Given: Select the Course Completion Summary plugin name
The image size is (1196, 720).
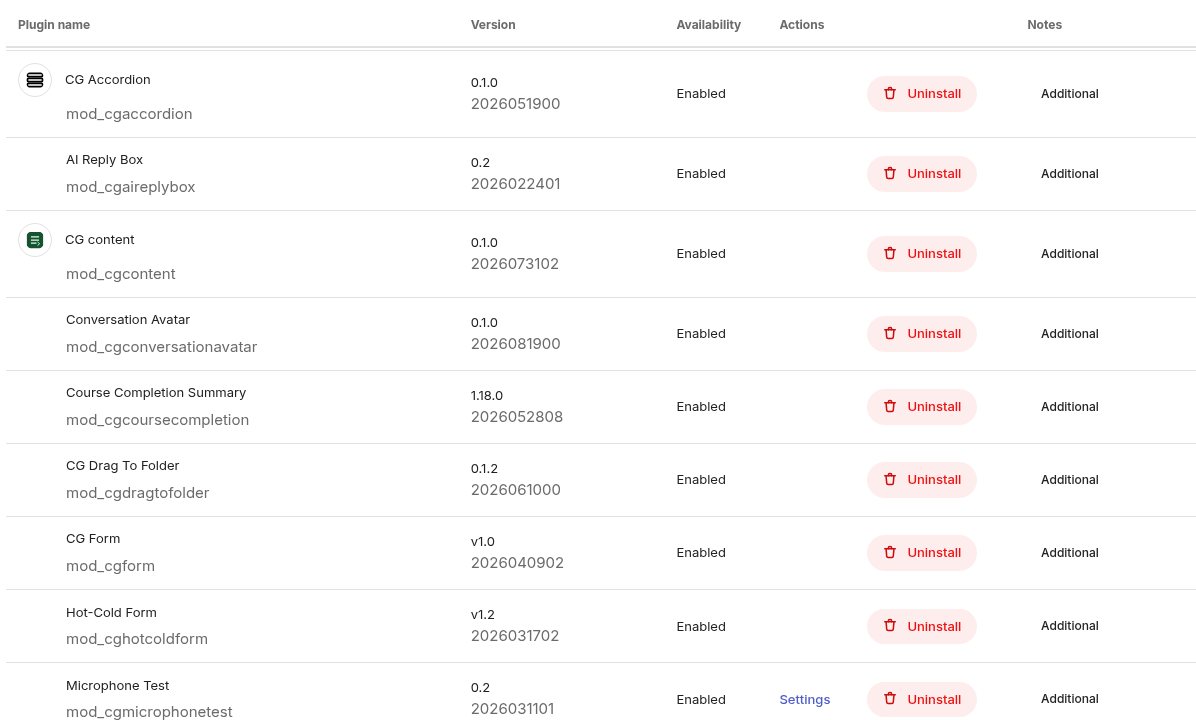Looking at the screenshot, I should (156, 393).
